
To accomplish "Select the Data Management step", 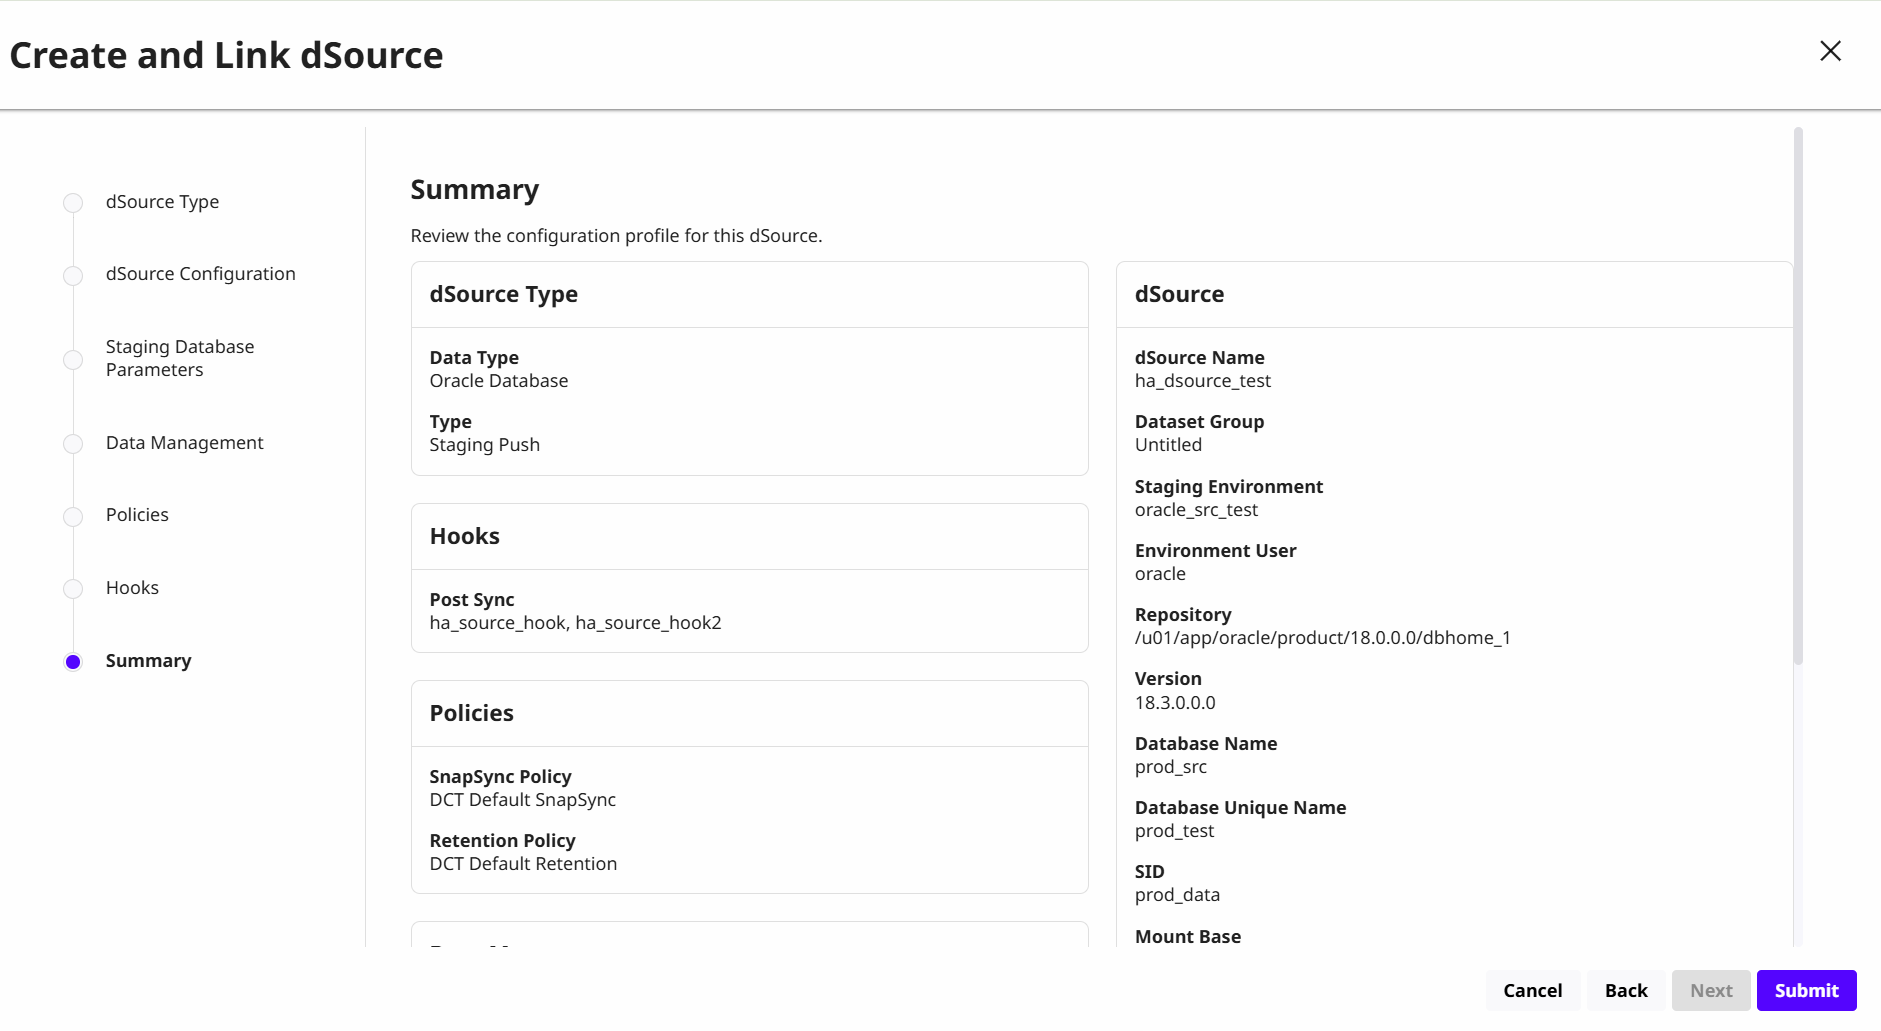I will [184, 443].
